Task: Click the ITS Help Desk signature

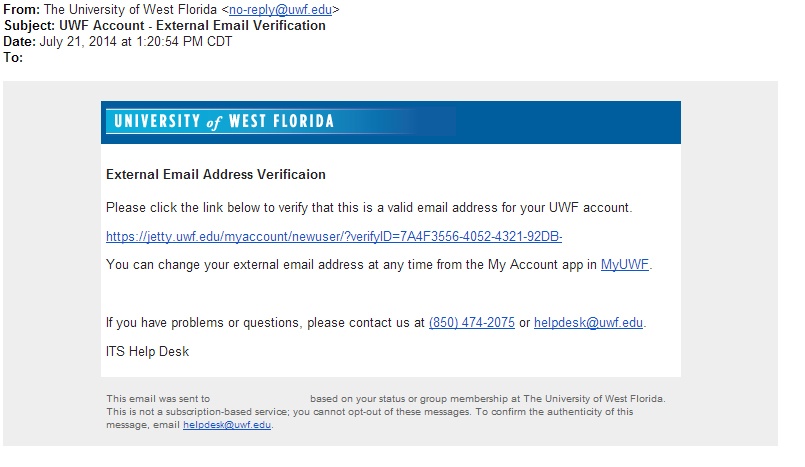Action: click(147, 352)
